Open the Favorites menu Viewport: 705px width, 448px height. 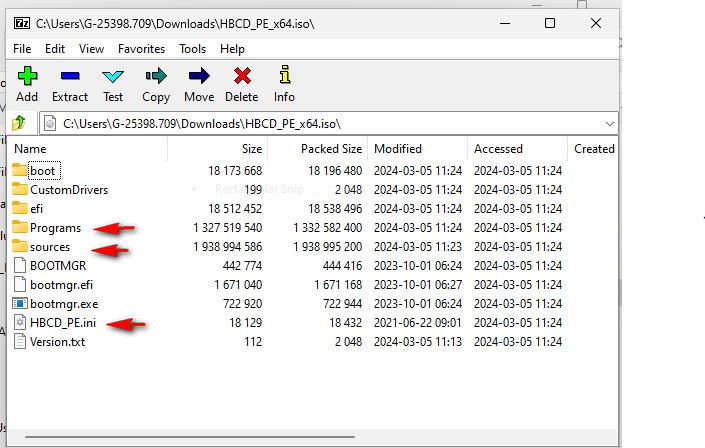pos(141,49)
